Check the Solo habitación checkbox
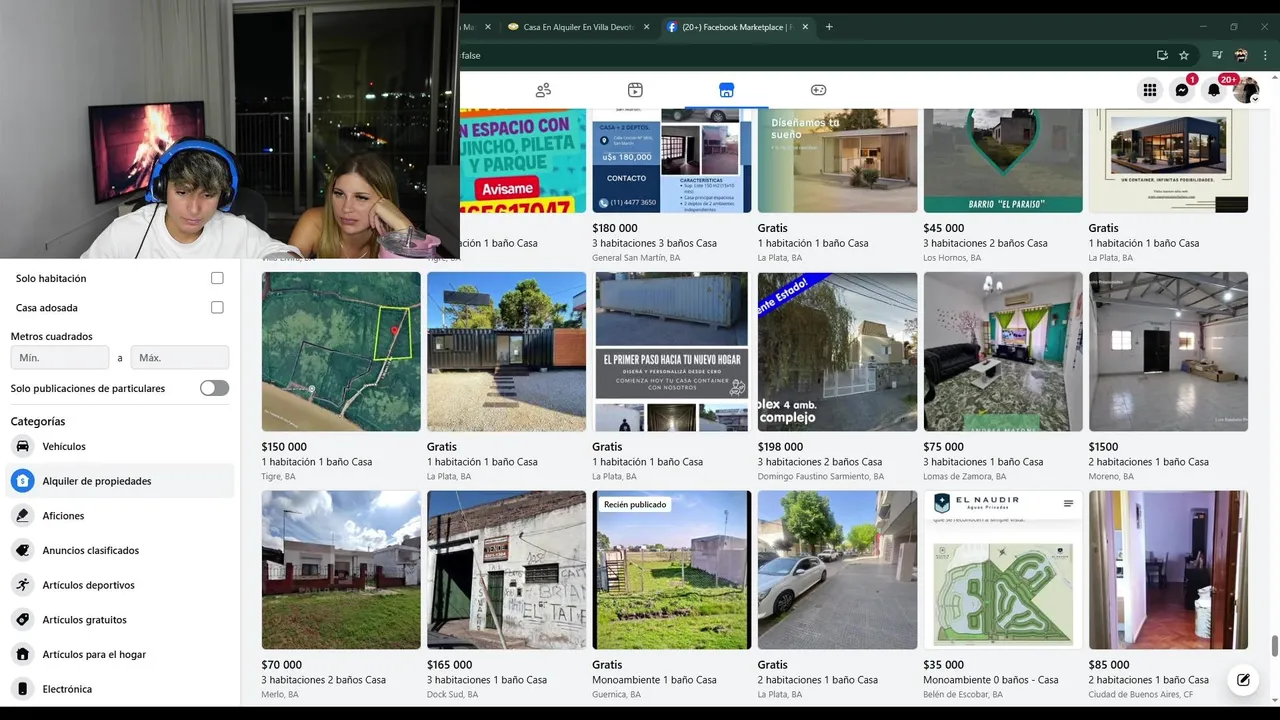The width and height of the screenshot is (1280, 720). click(x=217, y=278)
